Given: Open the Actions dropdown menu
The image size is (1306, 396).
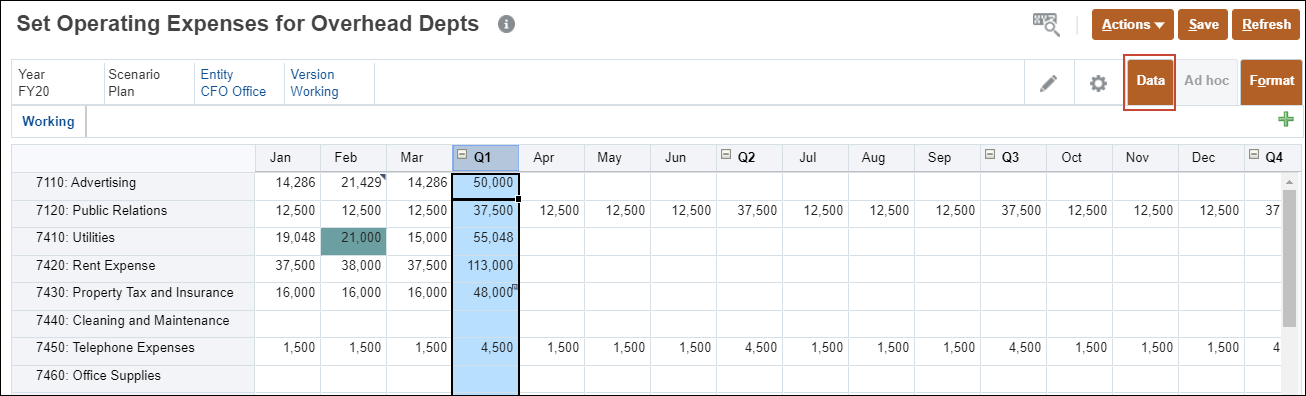Looking at the screenshot, I should [x=1133, y=25].
